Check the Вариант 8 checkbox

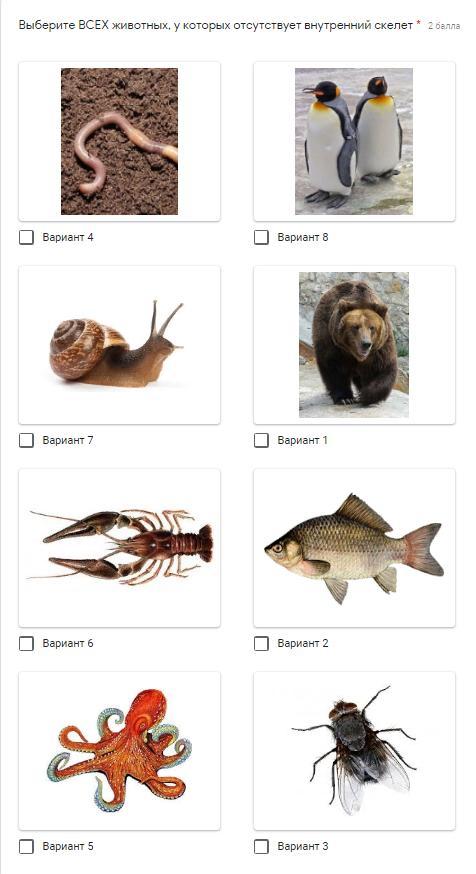[x=261, y=237]
